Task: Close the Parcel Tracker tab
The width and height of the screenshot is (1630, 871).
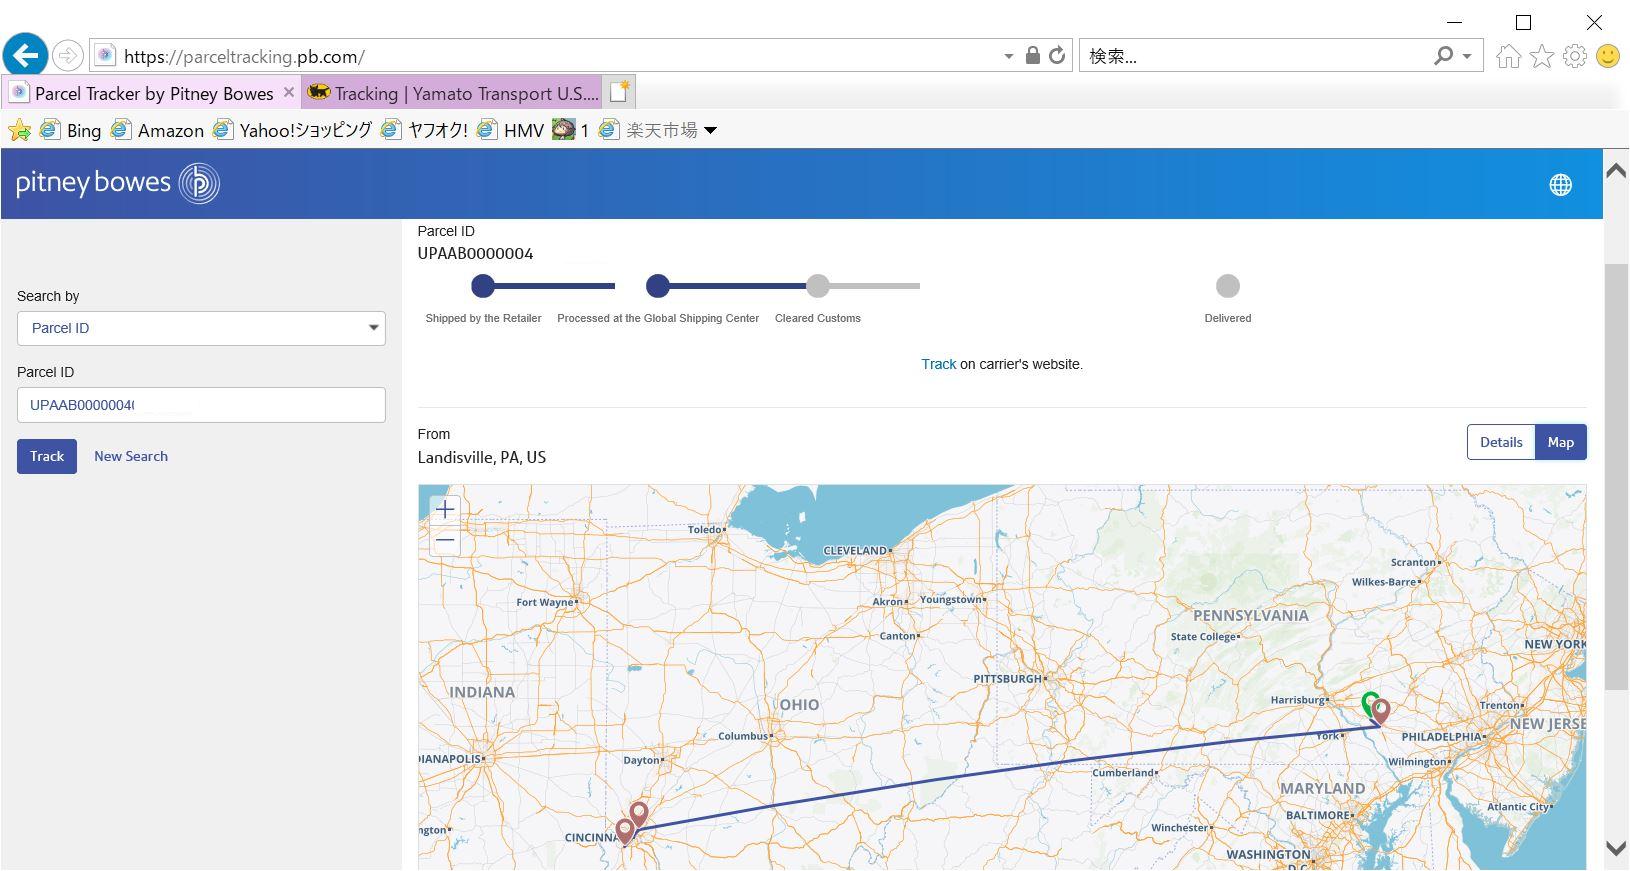Action: [x=289, y=92]
